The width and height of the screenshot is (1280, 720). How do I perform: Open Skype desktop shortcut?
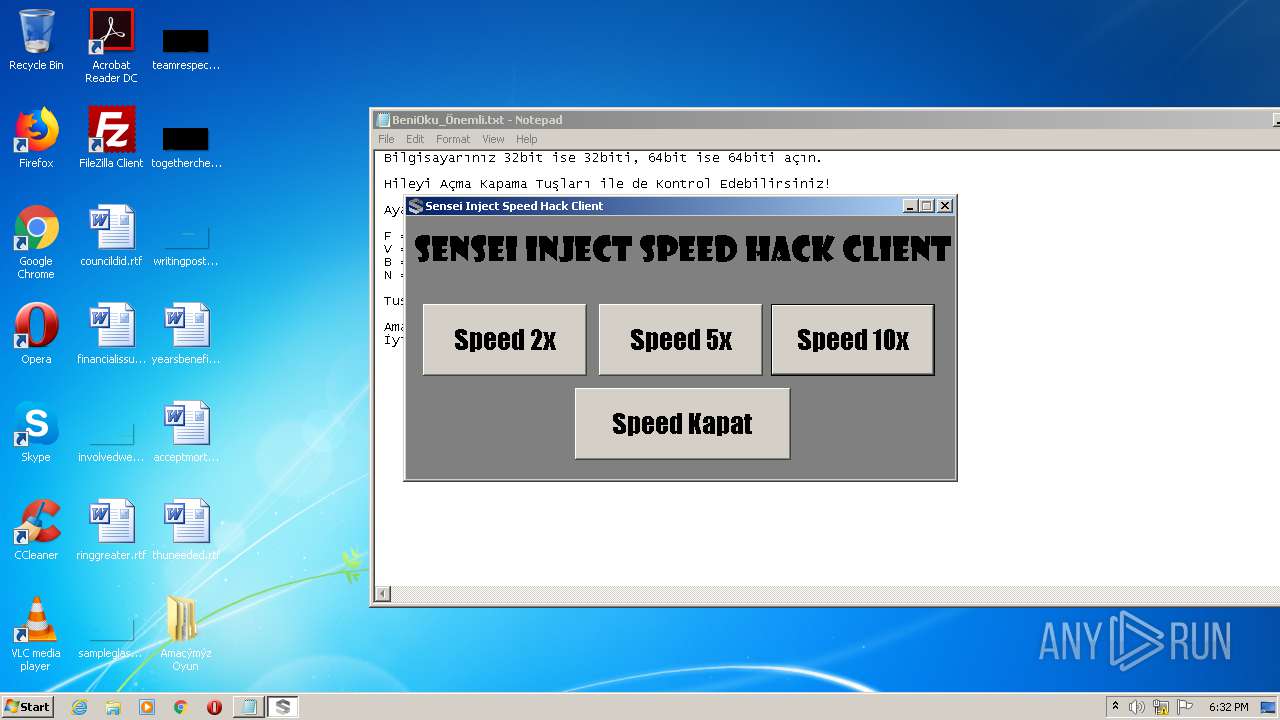coord(36,432)
